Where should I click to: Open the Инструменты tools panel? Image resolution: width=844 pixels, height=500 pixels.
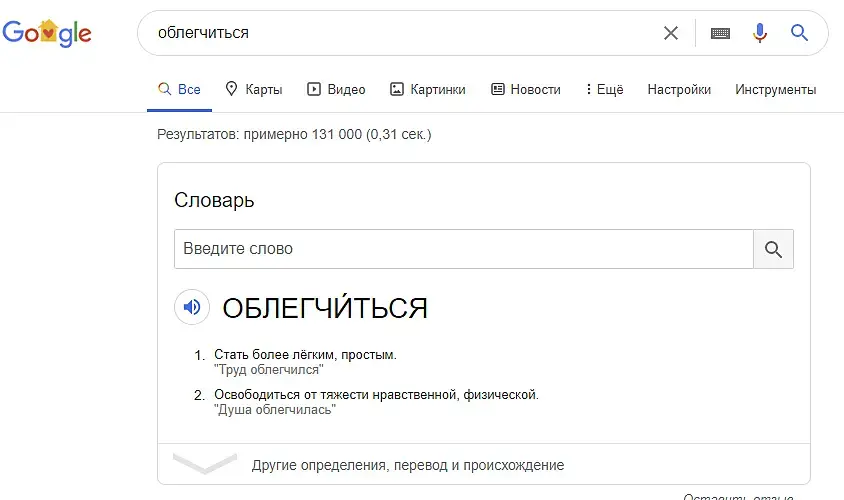tap(775, 89)
